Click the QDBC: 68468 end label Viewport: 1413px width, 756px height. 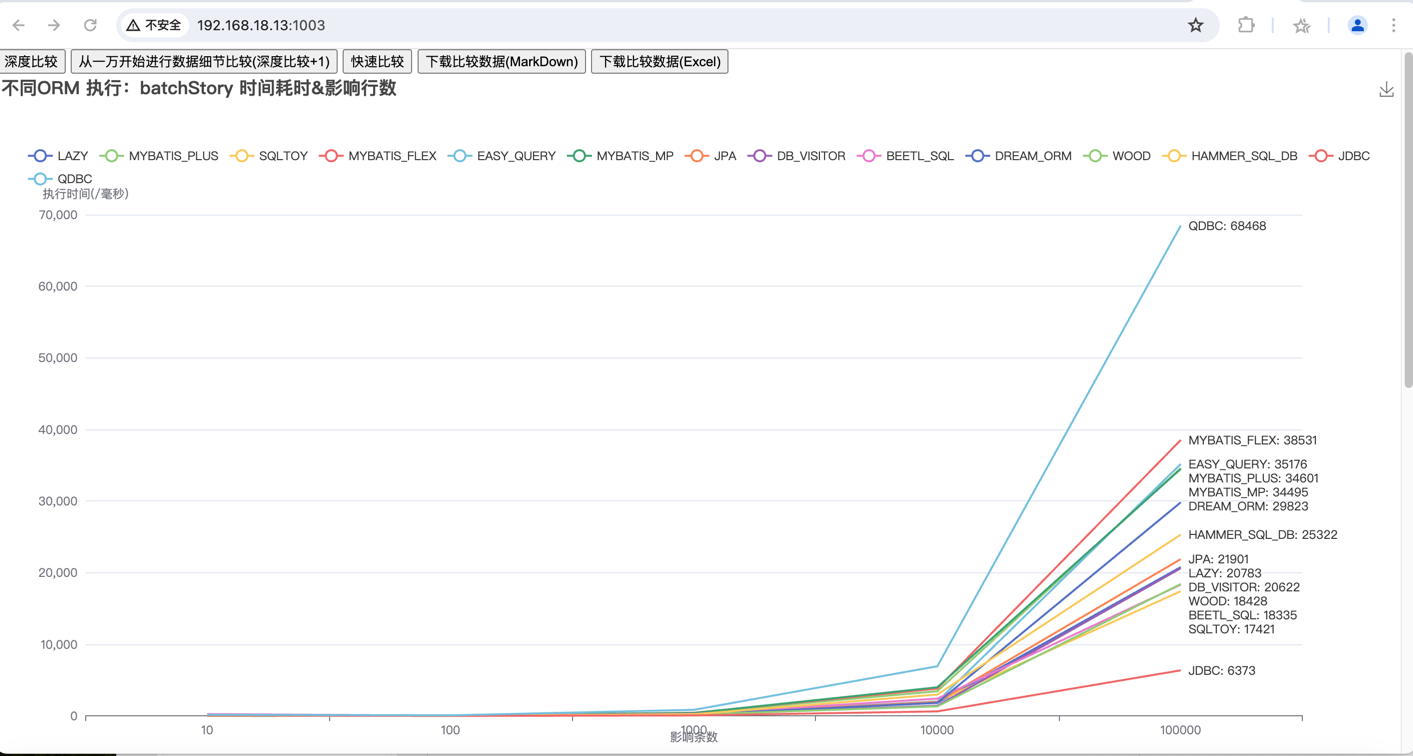[x=1227, y=226]
